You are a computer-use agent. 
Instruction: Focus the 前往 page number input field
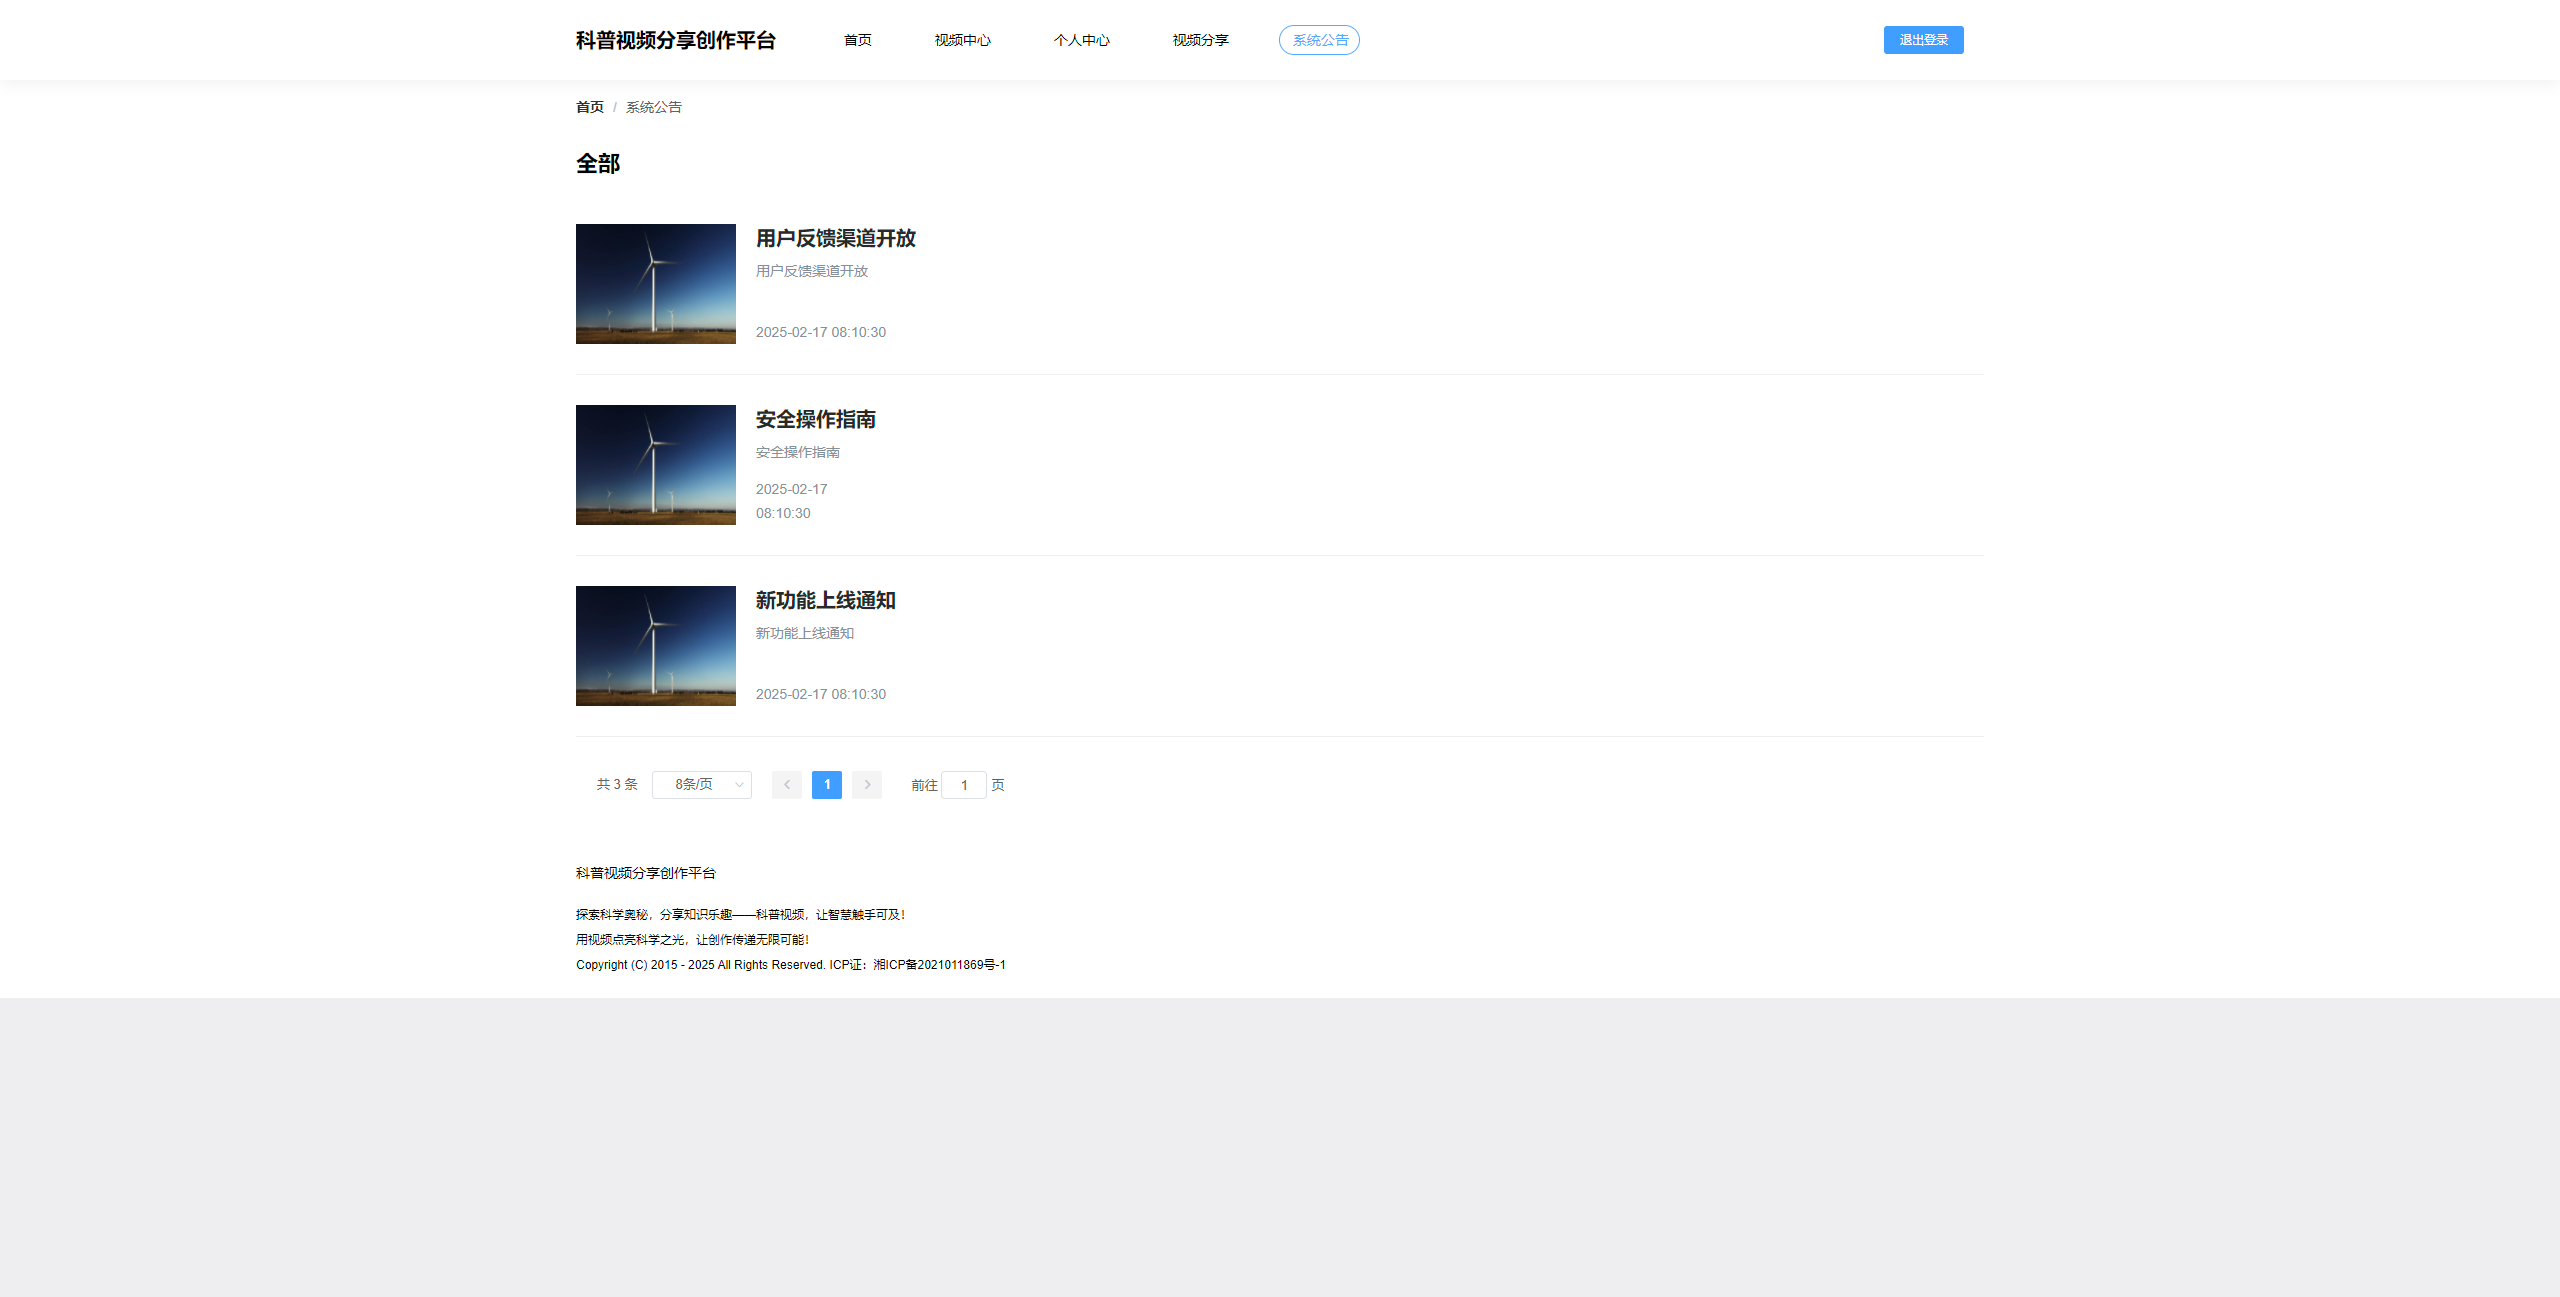964,785
